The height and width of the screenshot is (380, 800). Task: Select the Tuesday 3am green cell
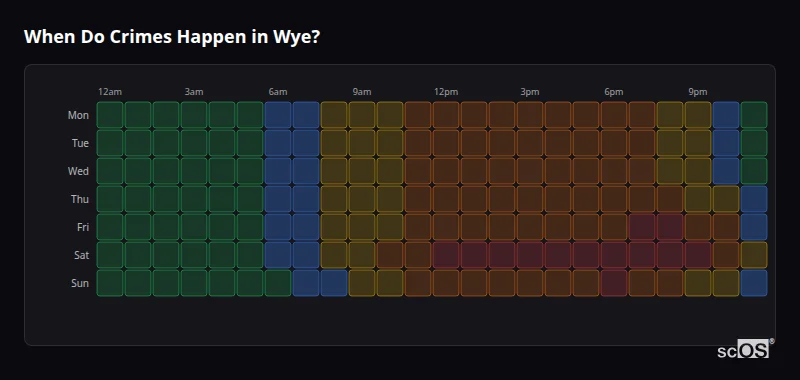point(194,143)
